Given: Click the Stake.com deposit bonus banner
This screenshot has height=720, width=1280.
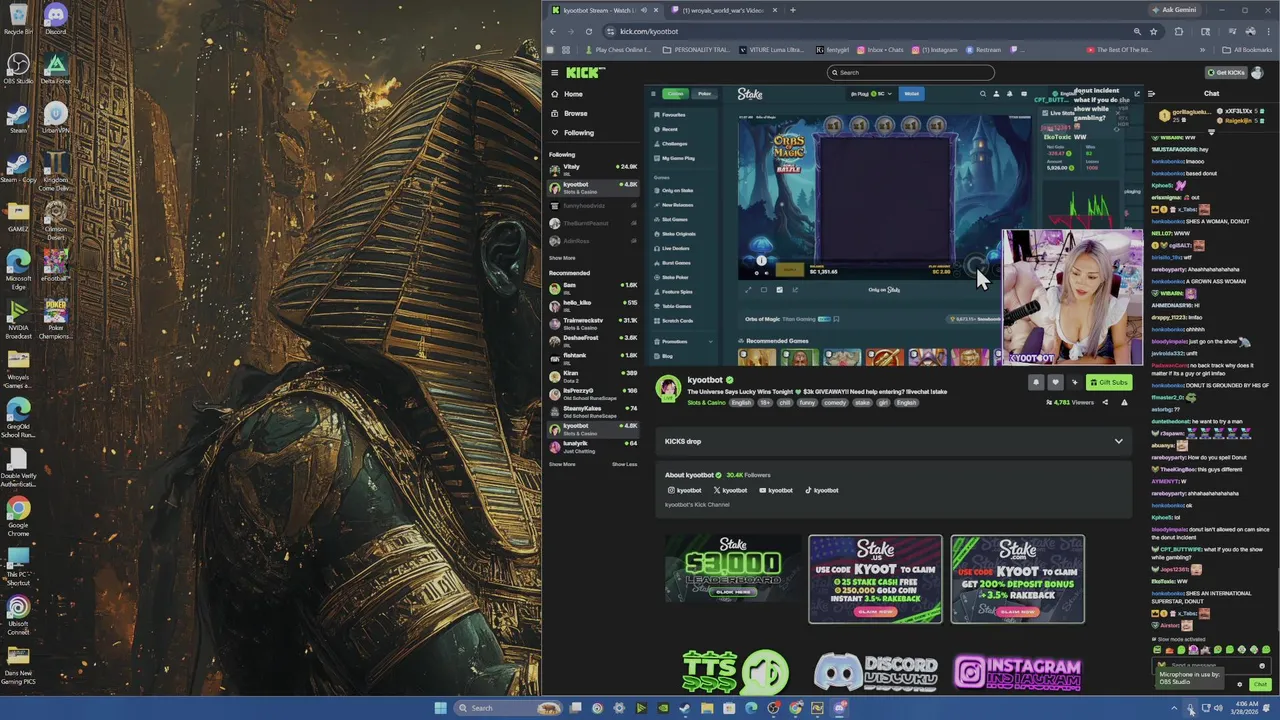Looking at the screenshot, I should pos(1017,579).
